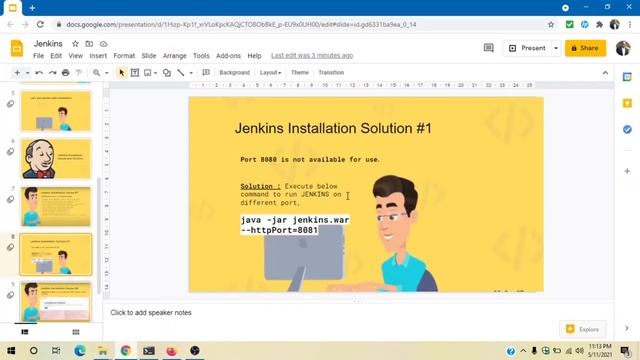640x360 pixels.
Task: Select slide 6 Jenkins butler thumbnail
Action: [x=56, y=159]
